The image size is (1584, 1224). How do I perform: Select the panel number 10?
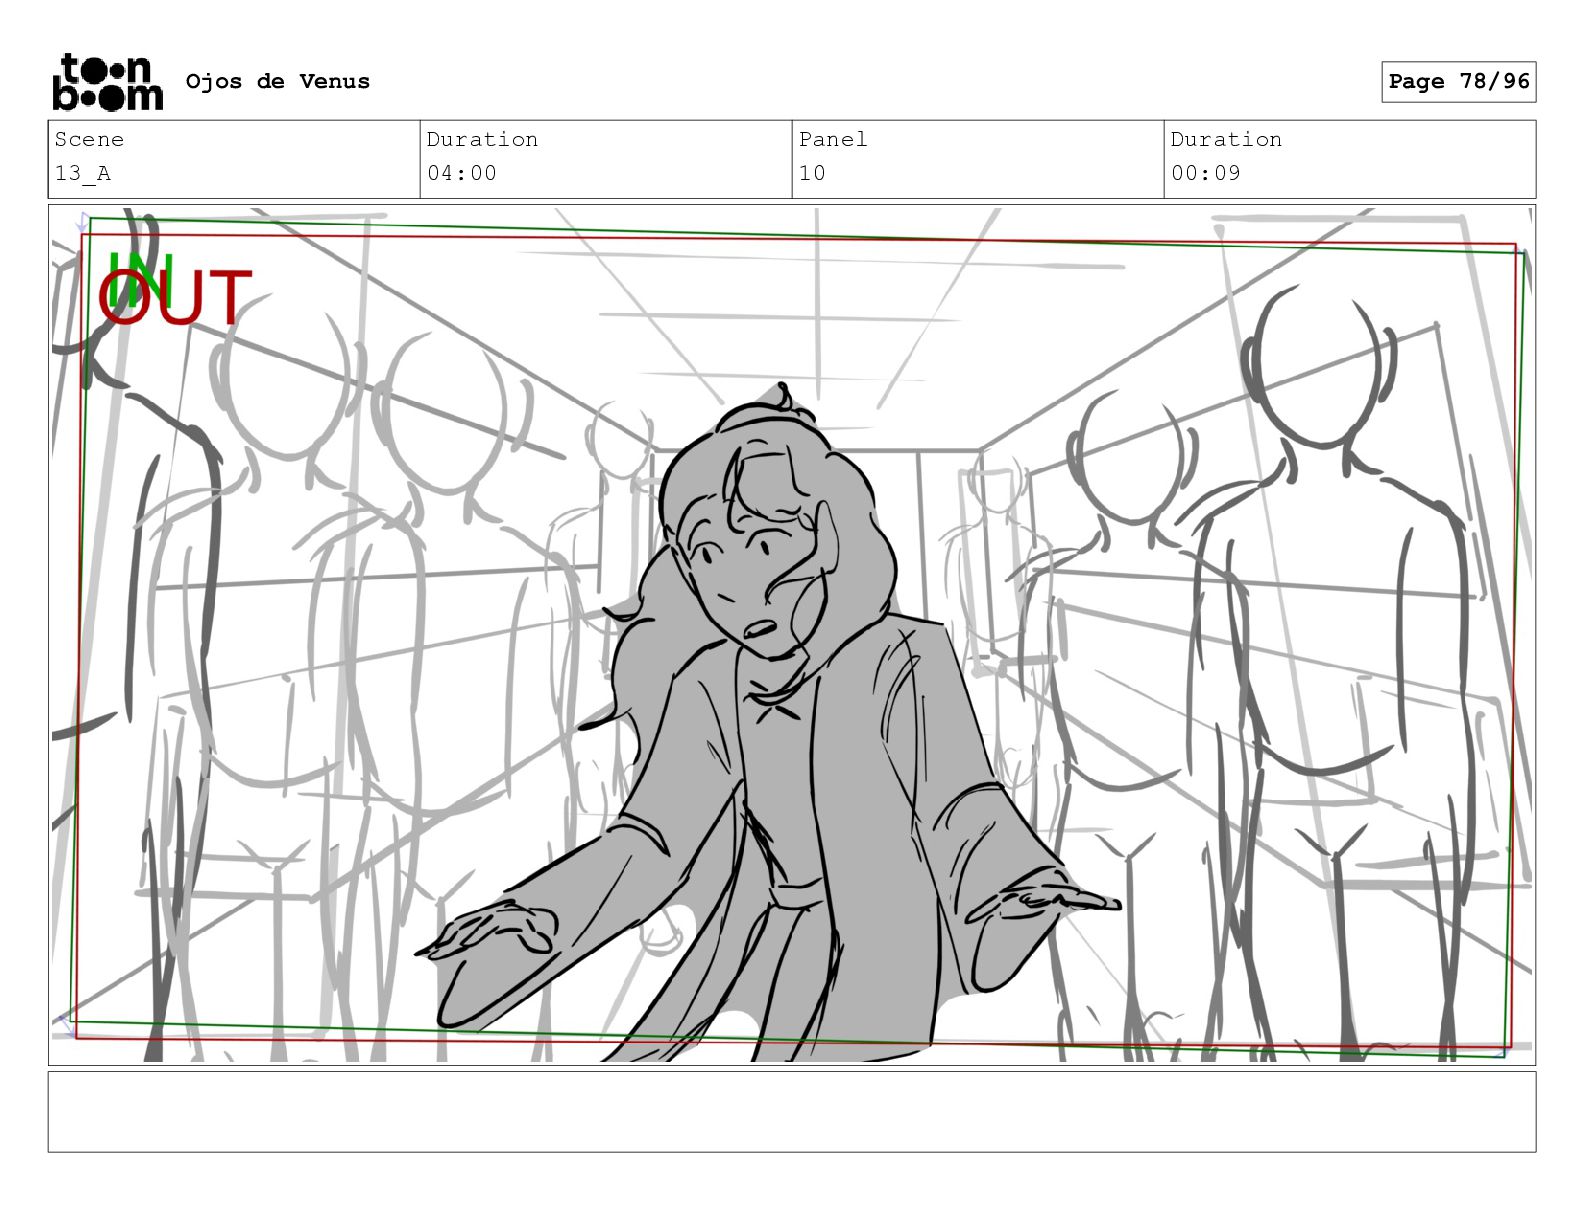[812, 173]
